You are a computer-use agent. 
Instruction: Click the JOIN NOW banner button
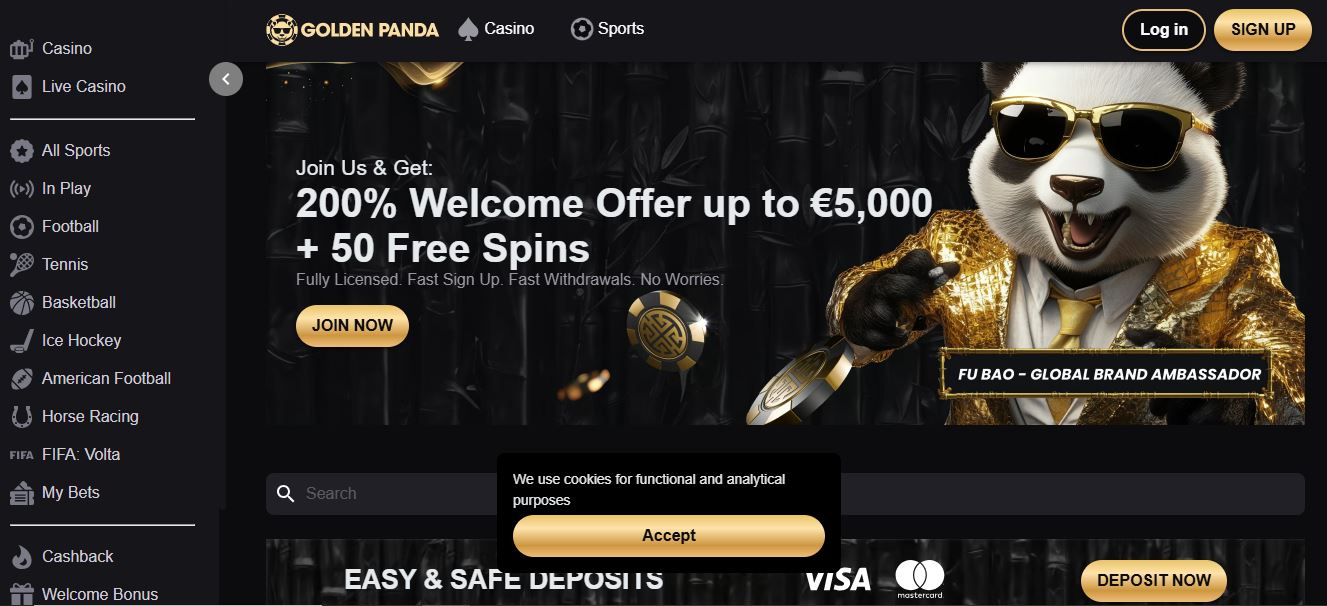[352, 326]
